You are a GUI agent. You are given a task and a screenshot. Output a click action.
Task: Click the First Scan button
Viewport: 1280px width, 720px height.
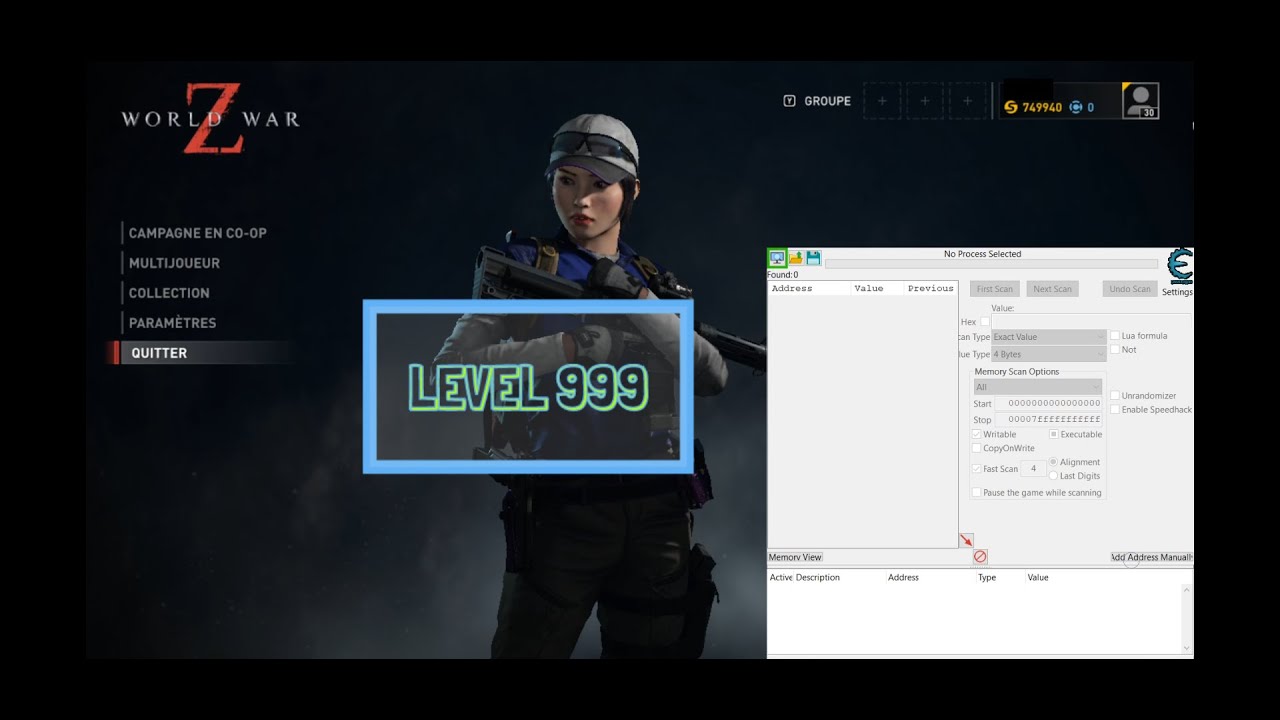(995, 289)
